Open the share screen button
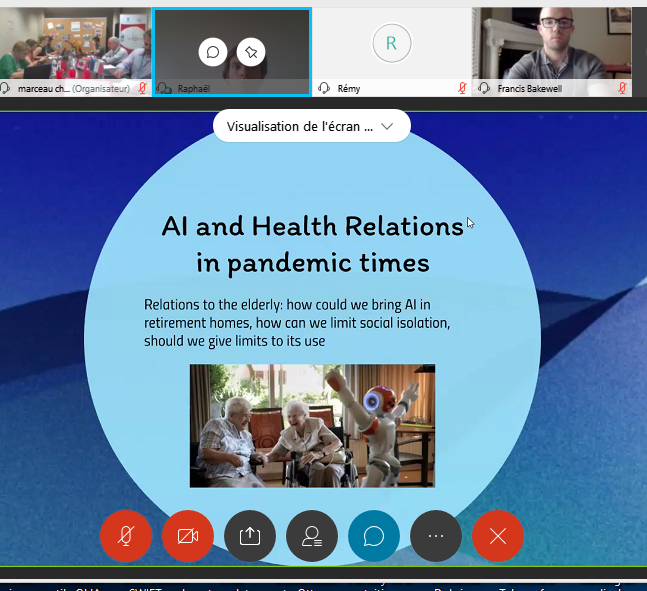This screenshot has width=647, height=591. coord(250,536)
